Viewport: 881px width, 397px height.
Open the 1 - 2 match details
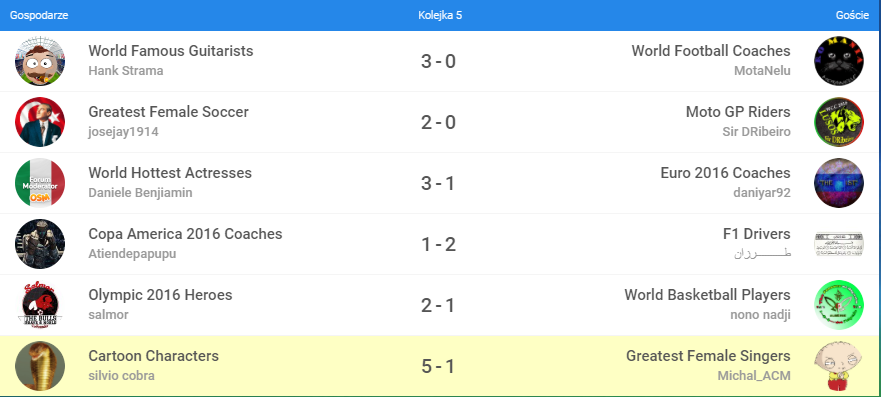[x=438, y=244]
